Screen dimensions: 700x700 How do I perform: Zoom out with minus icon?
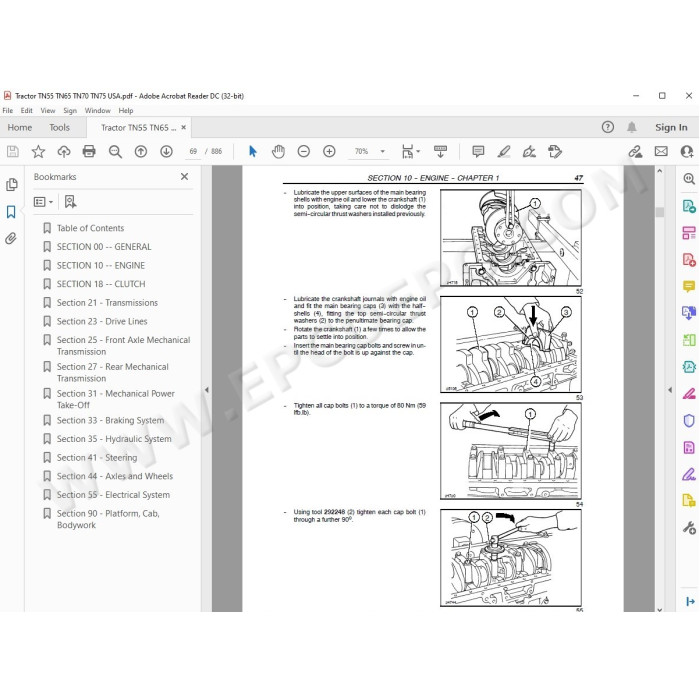(304, 152)
